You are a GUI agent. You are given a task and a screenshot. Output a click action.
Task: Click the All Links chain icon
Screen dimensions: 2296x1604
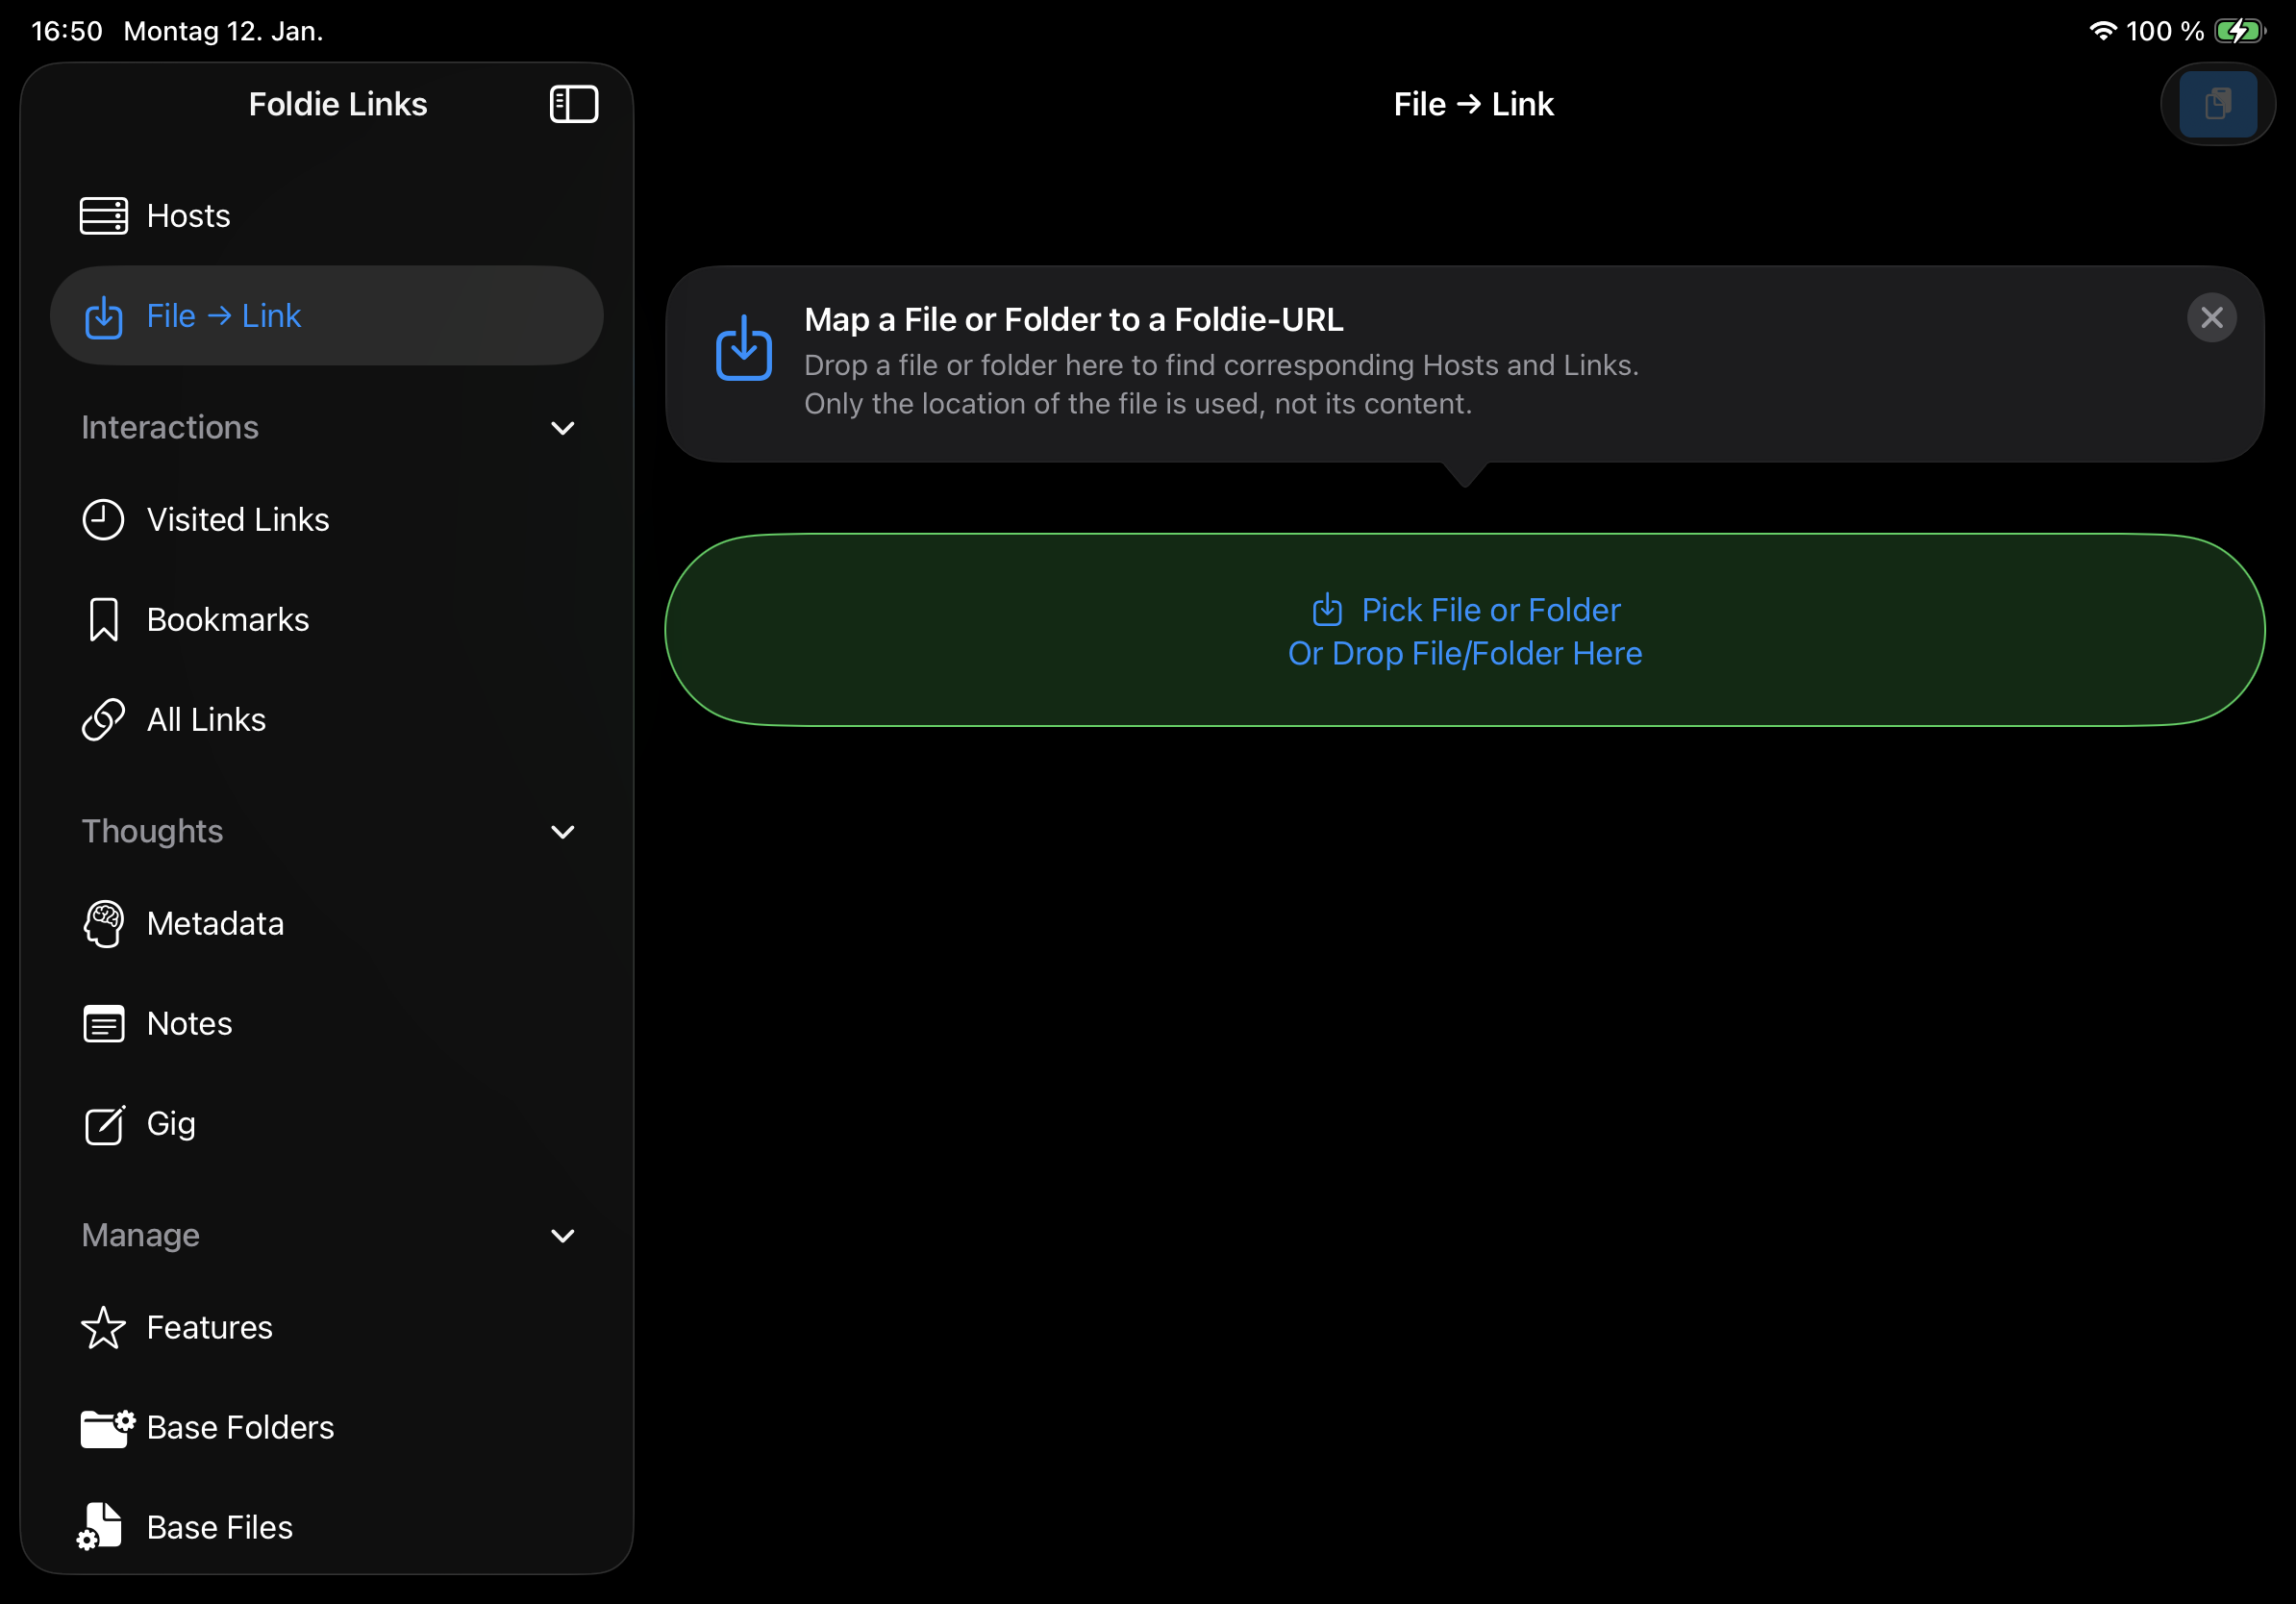[x=103, y=720]
